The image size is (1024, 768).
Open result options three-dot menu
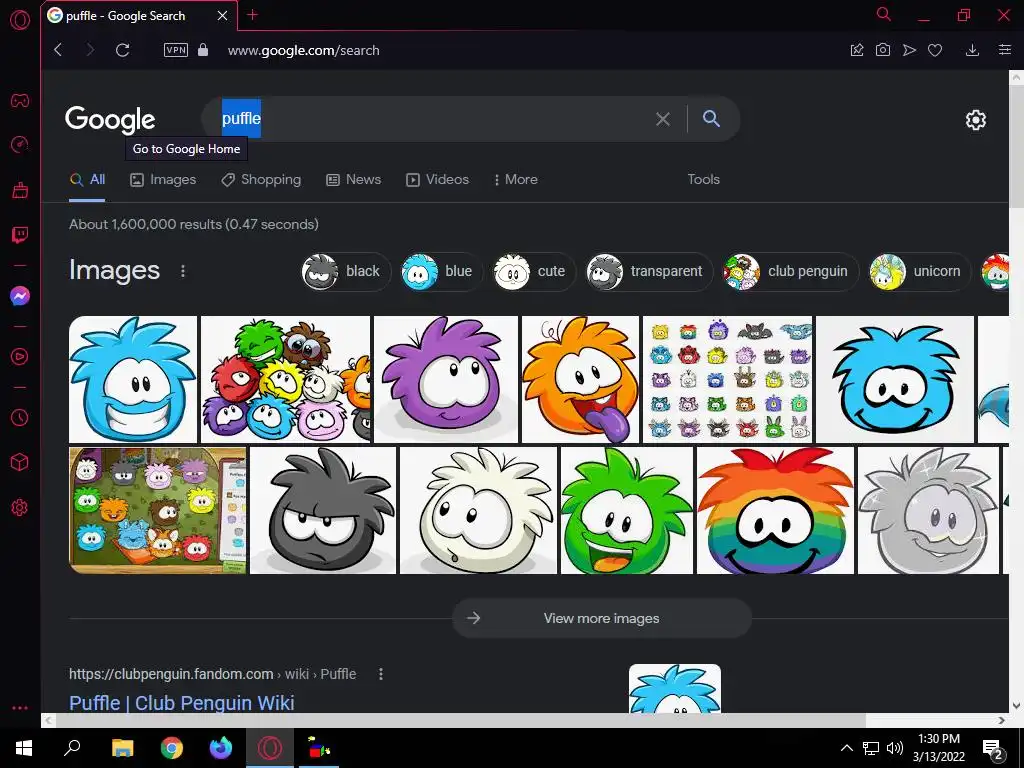tap(381, 674)
